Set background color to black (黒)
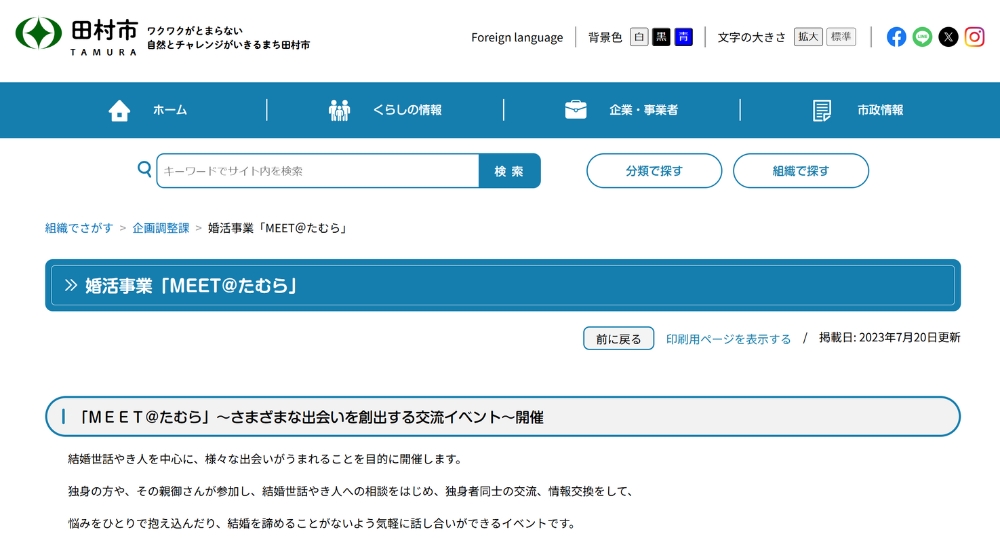This screenshot has width=1000, height=540. pyautogui.click(x=661, y=37)
